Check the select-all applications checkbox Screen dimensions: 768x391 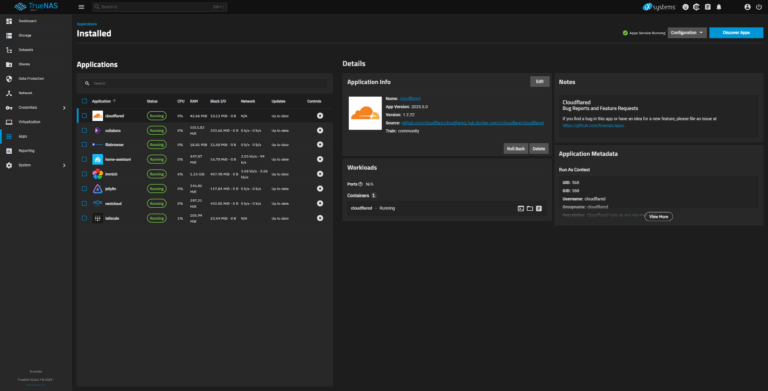click(x=84, y=101)
